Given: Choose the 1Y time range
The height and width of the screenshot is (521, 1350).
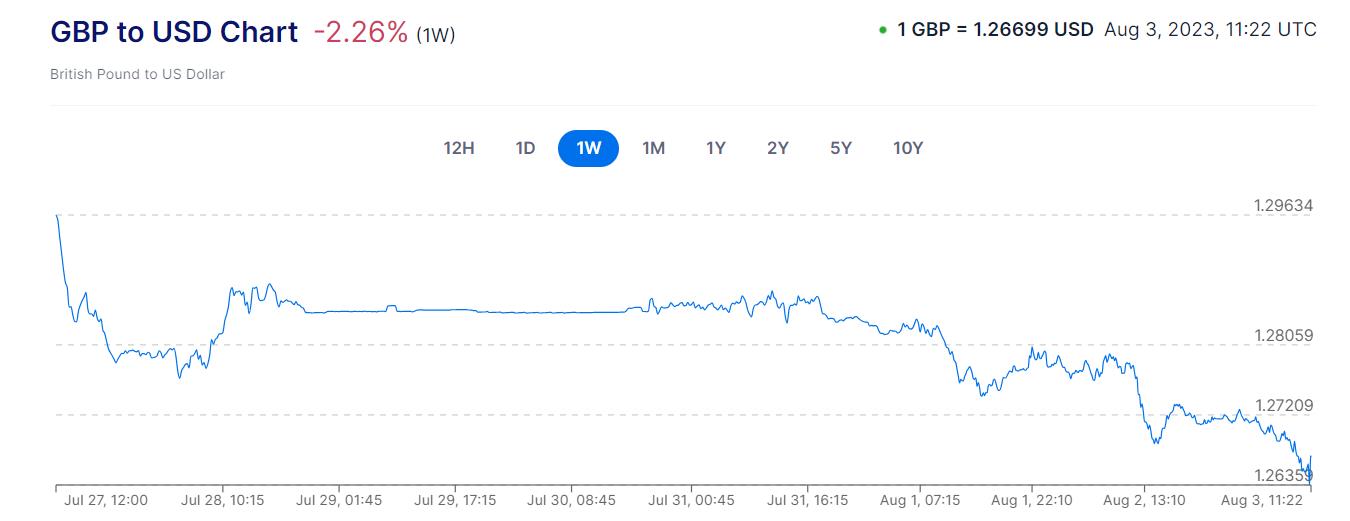Looking at the screenshot, I should click(x=716, y=148).
